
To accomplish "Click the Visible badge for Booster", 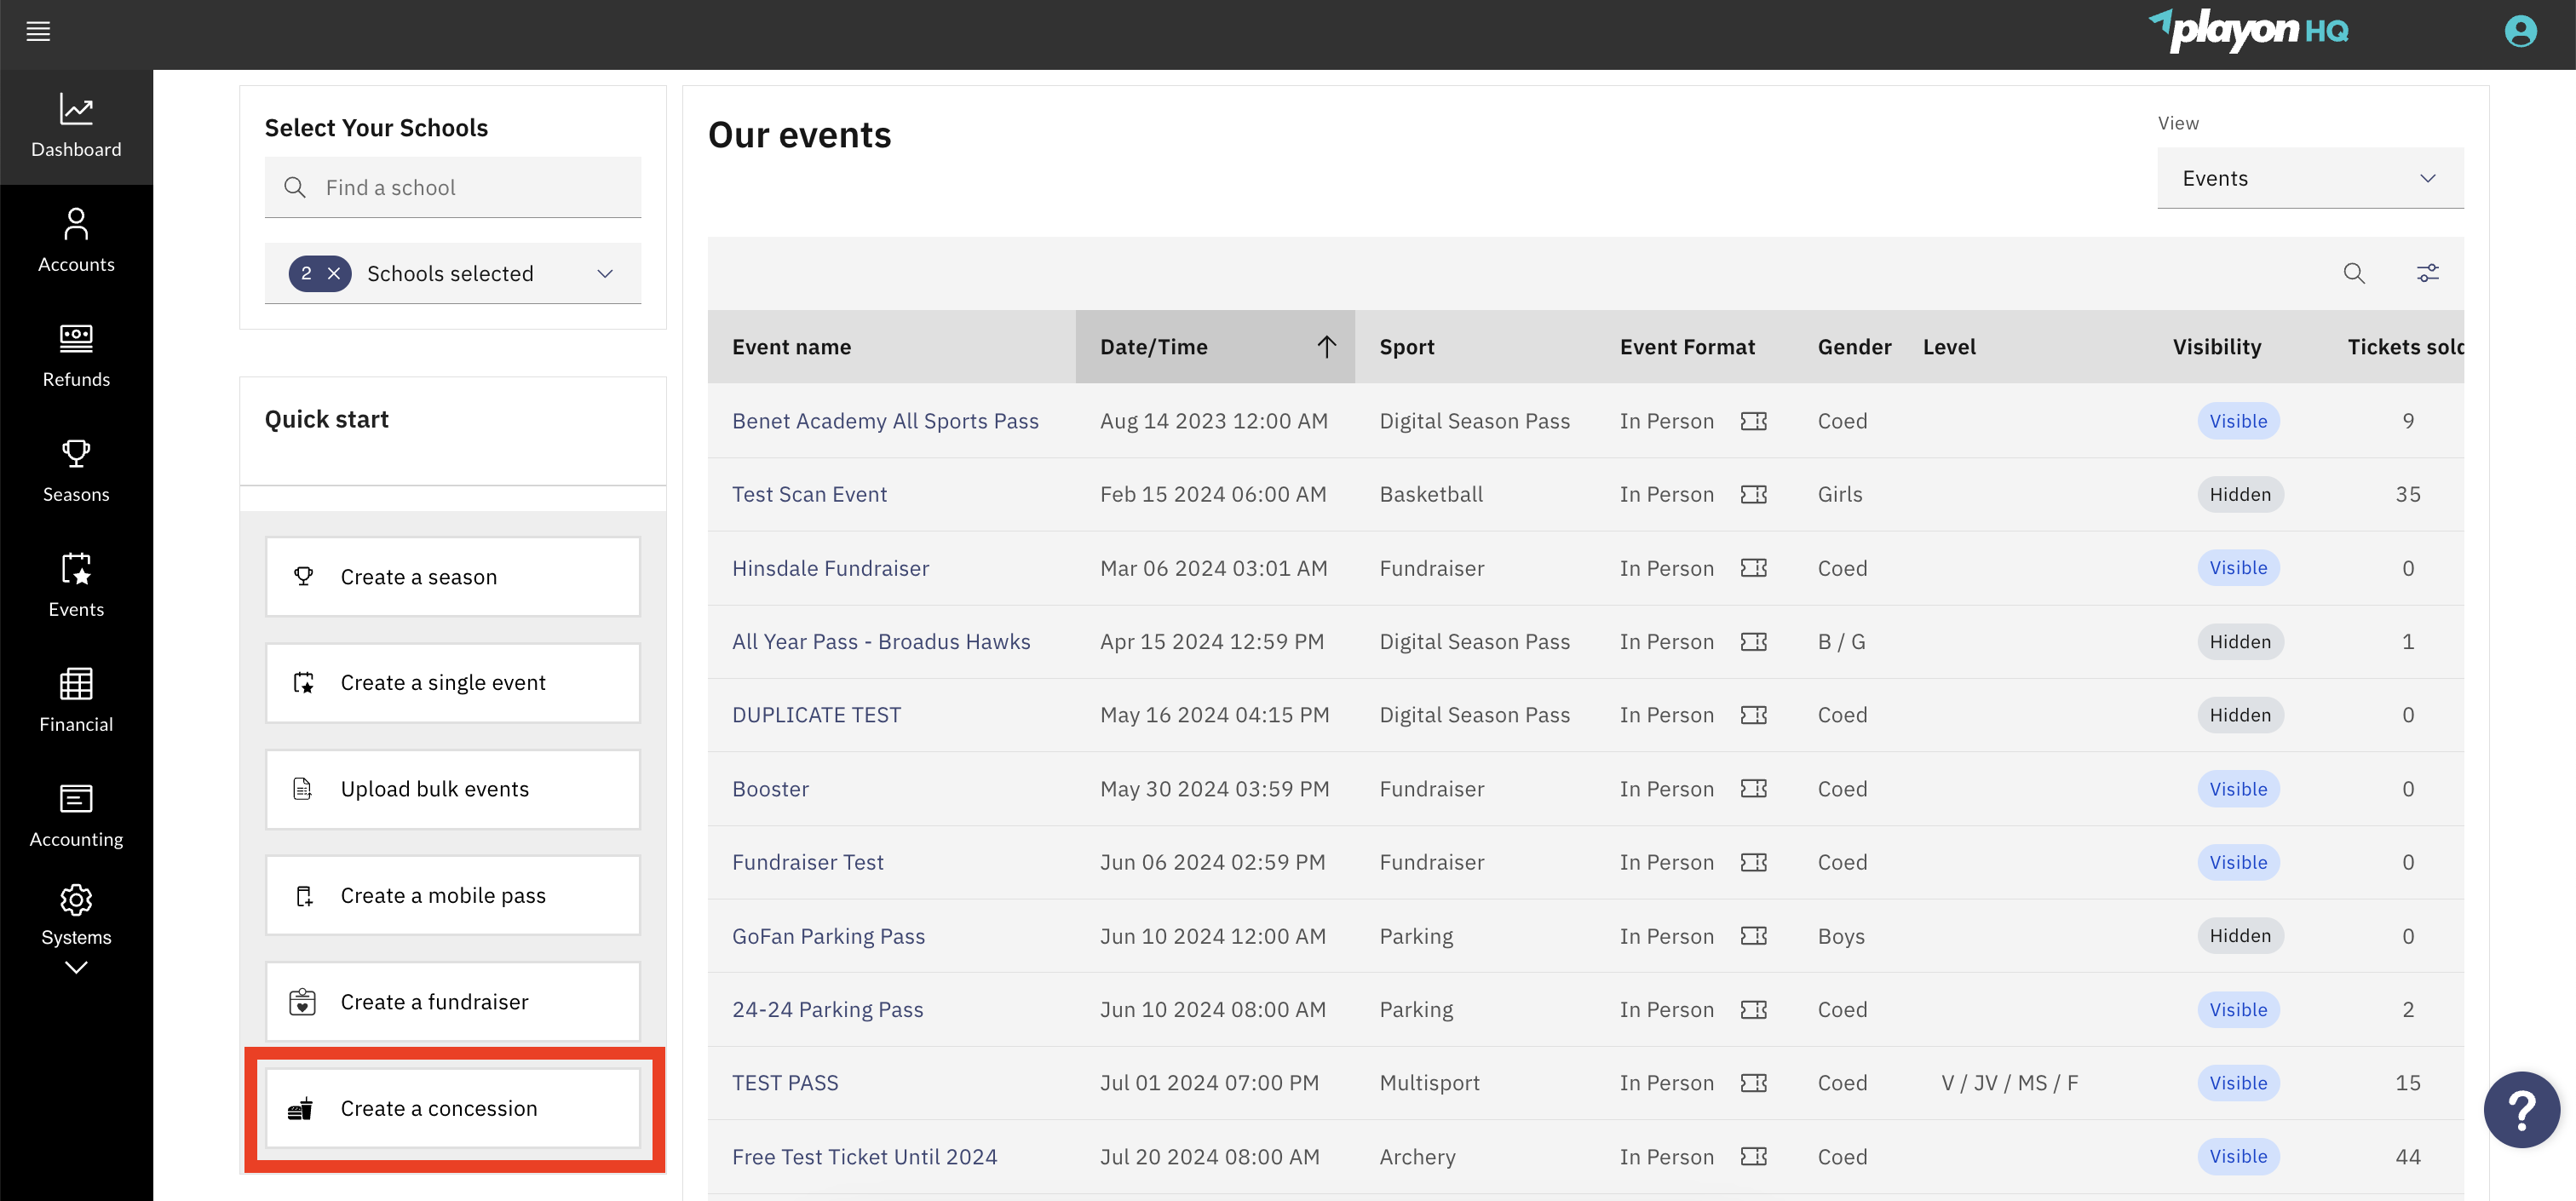I will (2237, 789).
